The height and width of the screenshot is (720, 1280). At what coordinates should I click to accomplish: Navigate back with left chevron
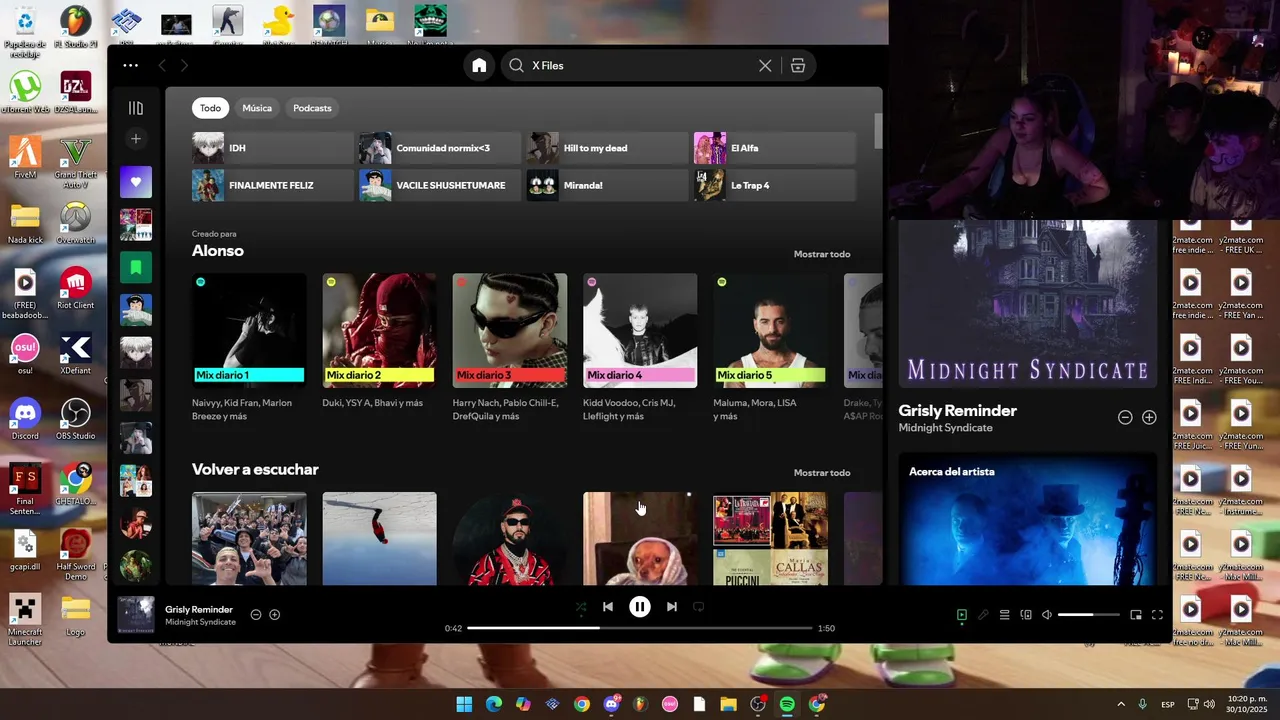(x=162, y=65)
